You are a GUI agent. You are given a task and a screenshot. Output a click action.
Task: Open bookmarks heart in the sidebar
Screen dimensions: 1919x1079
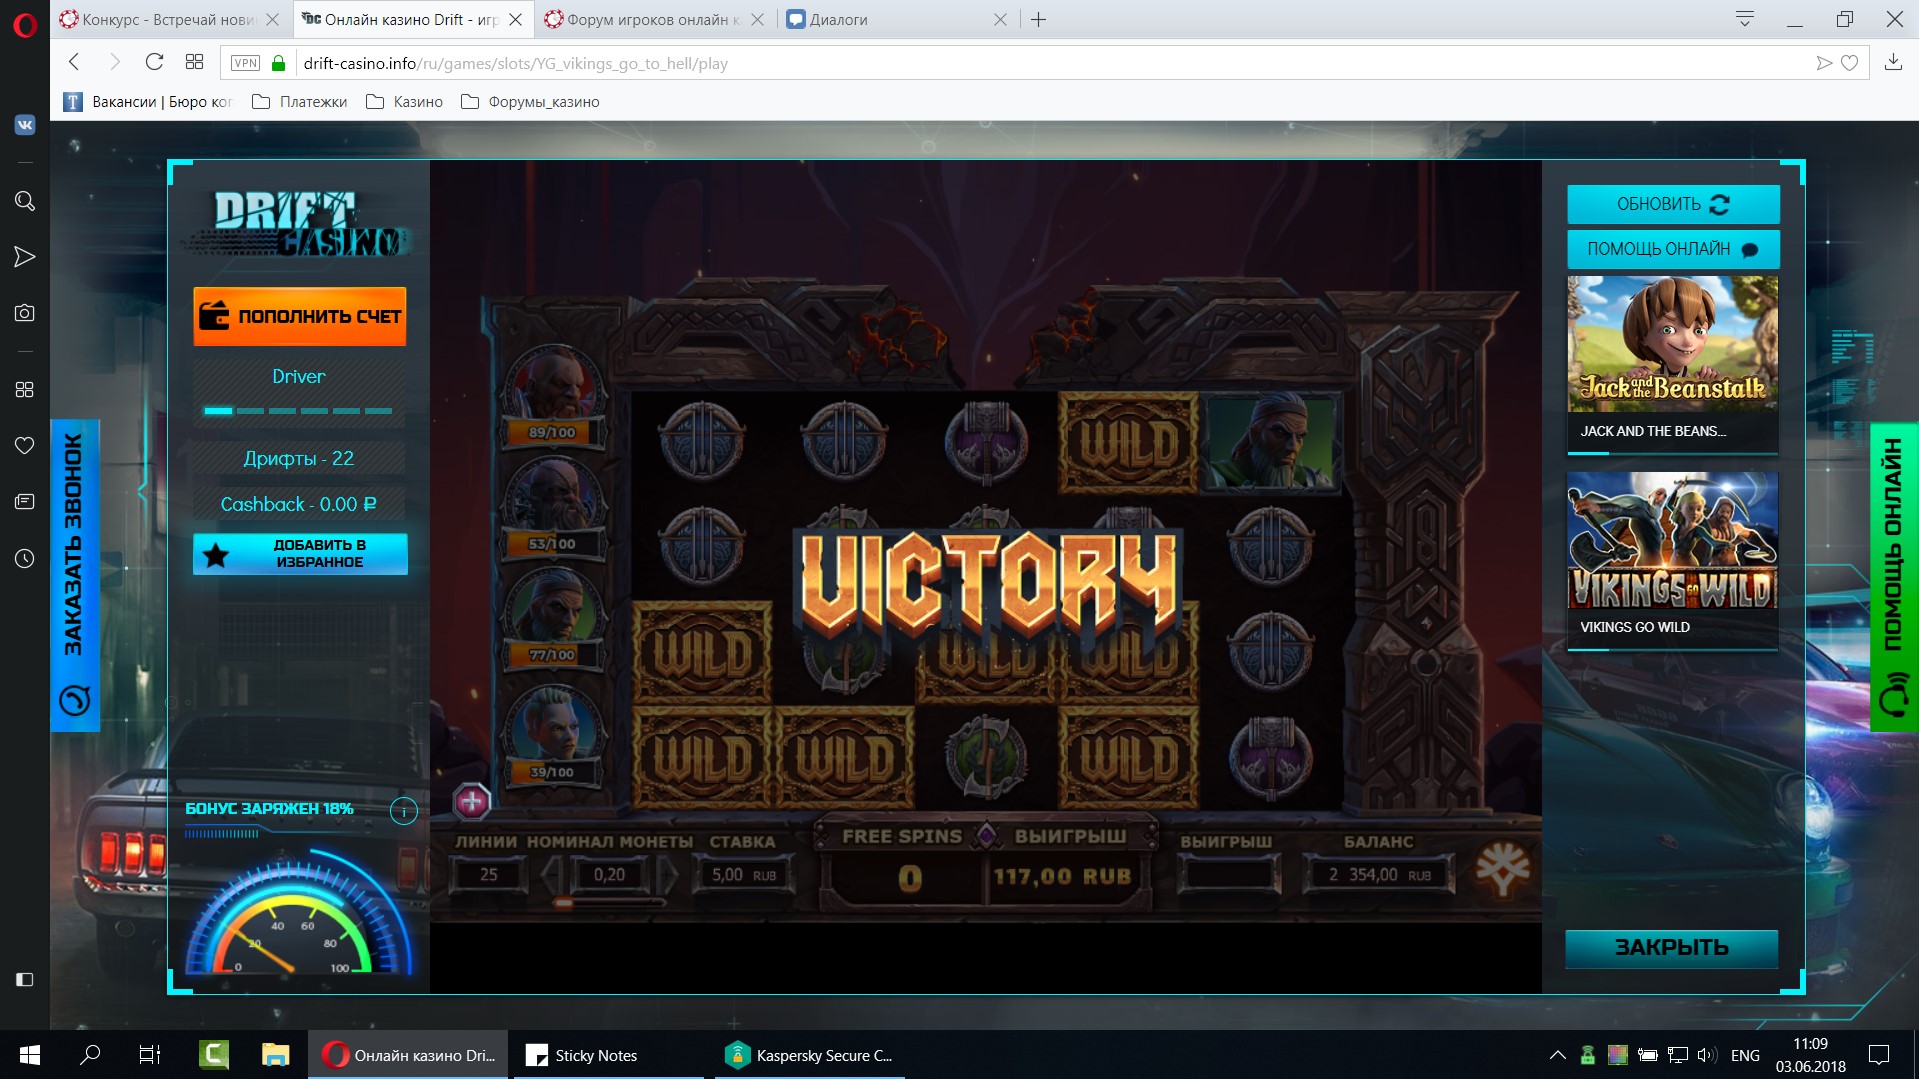click(25, 445)
